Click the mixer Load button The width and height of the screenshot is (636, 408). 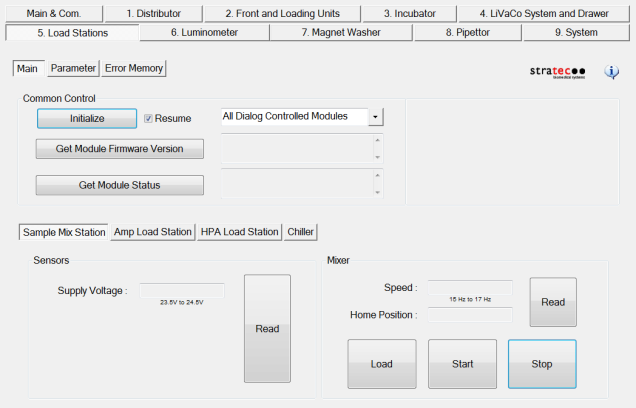(381, 364)
